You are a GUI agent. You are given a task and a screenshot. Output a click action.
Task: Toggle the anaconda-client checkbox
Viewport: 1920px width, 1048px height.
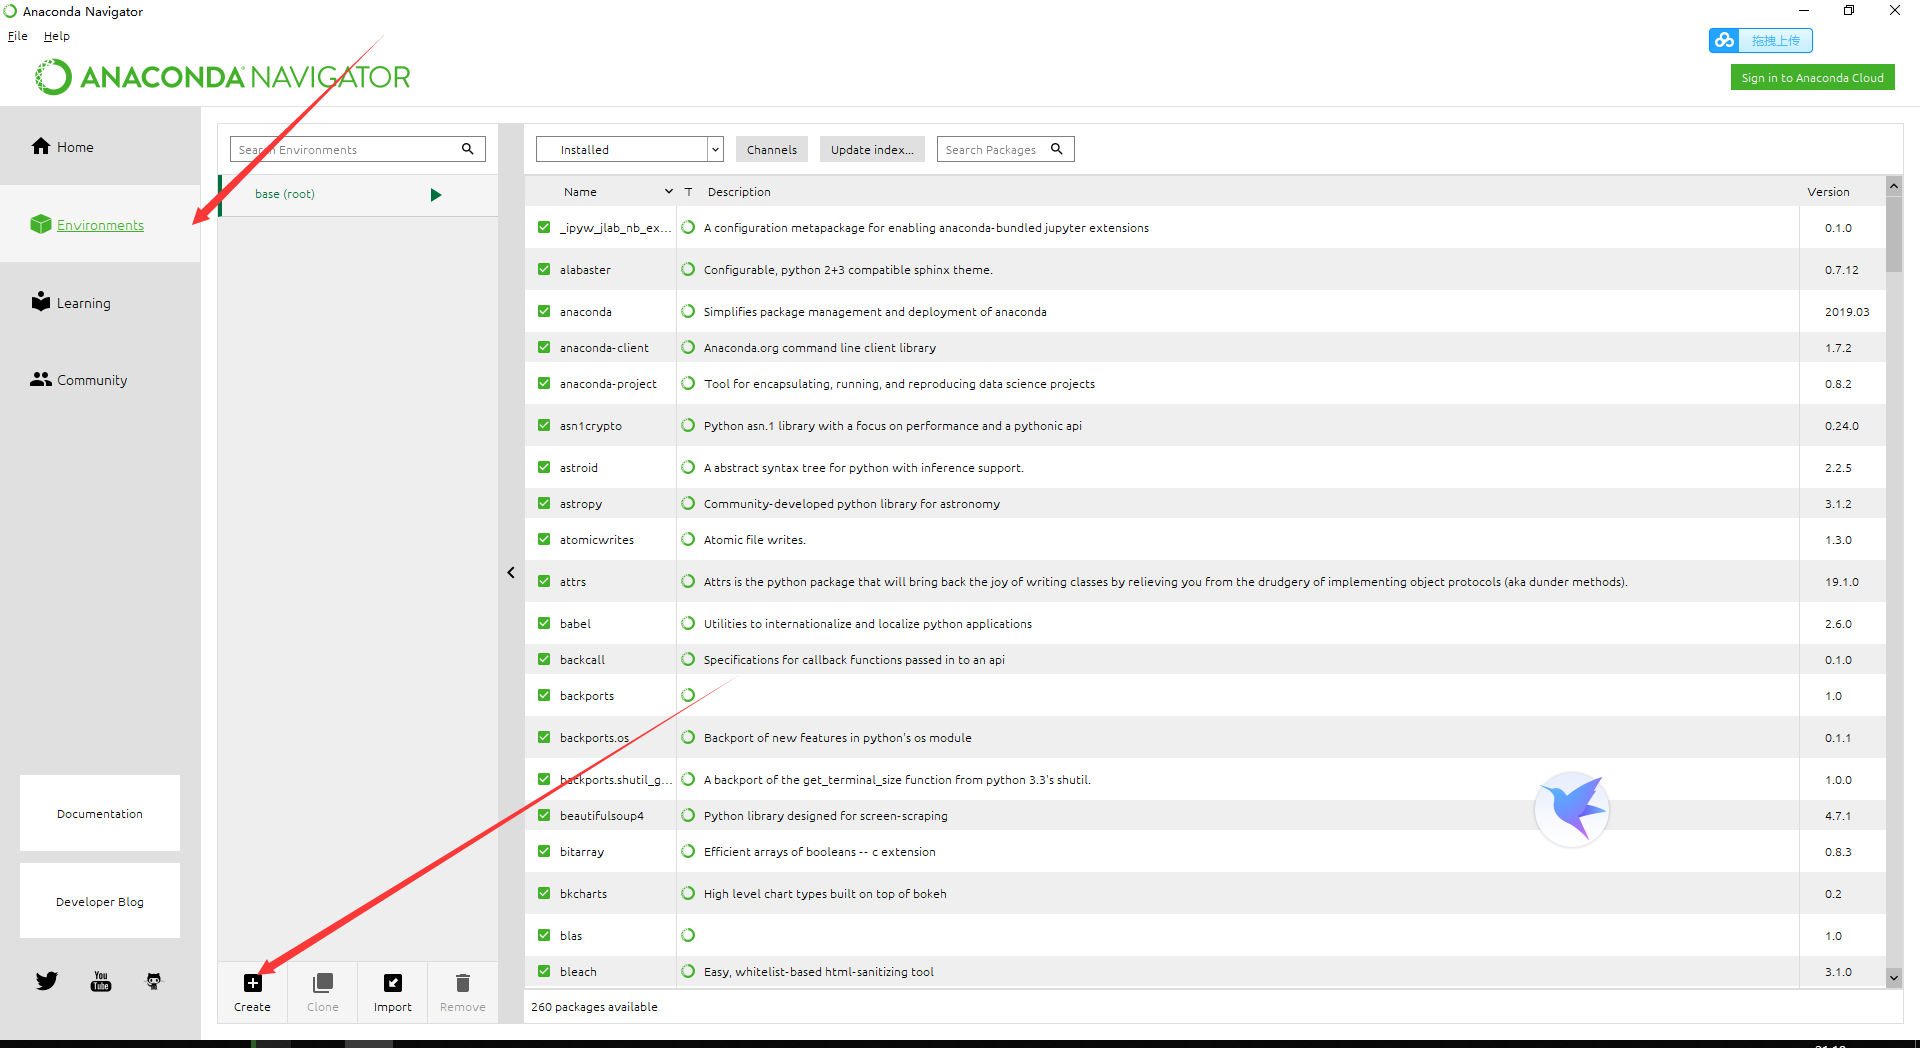coord(544,347)
